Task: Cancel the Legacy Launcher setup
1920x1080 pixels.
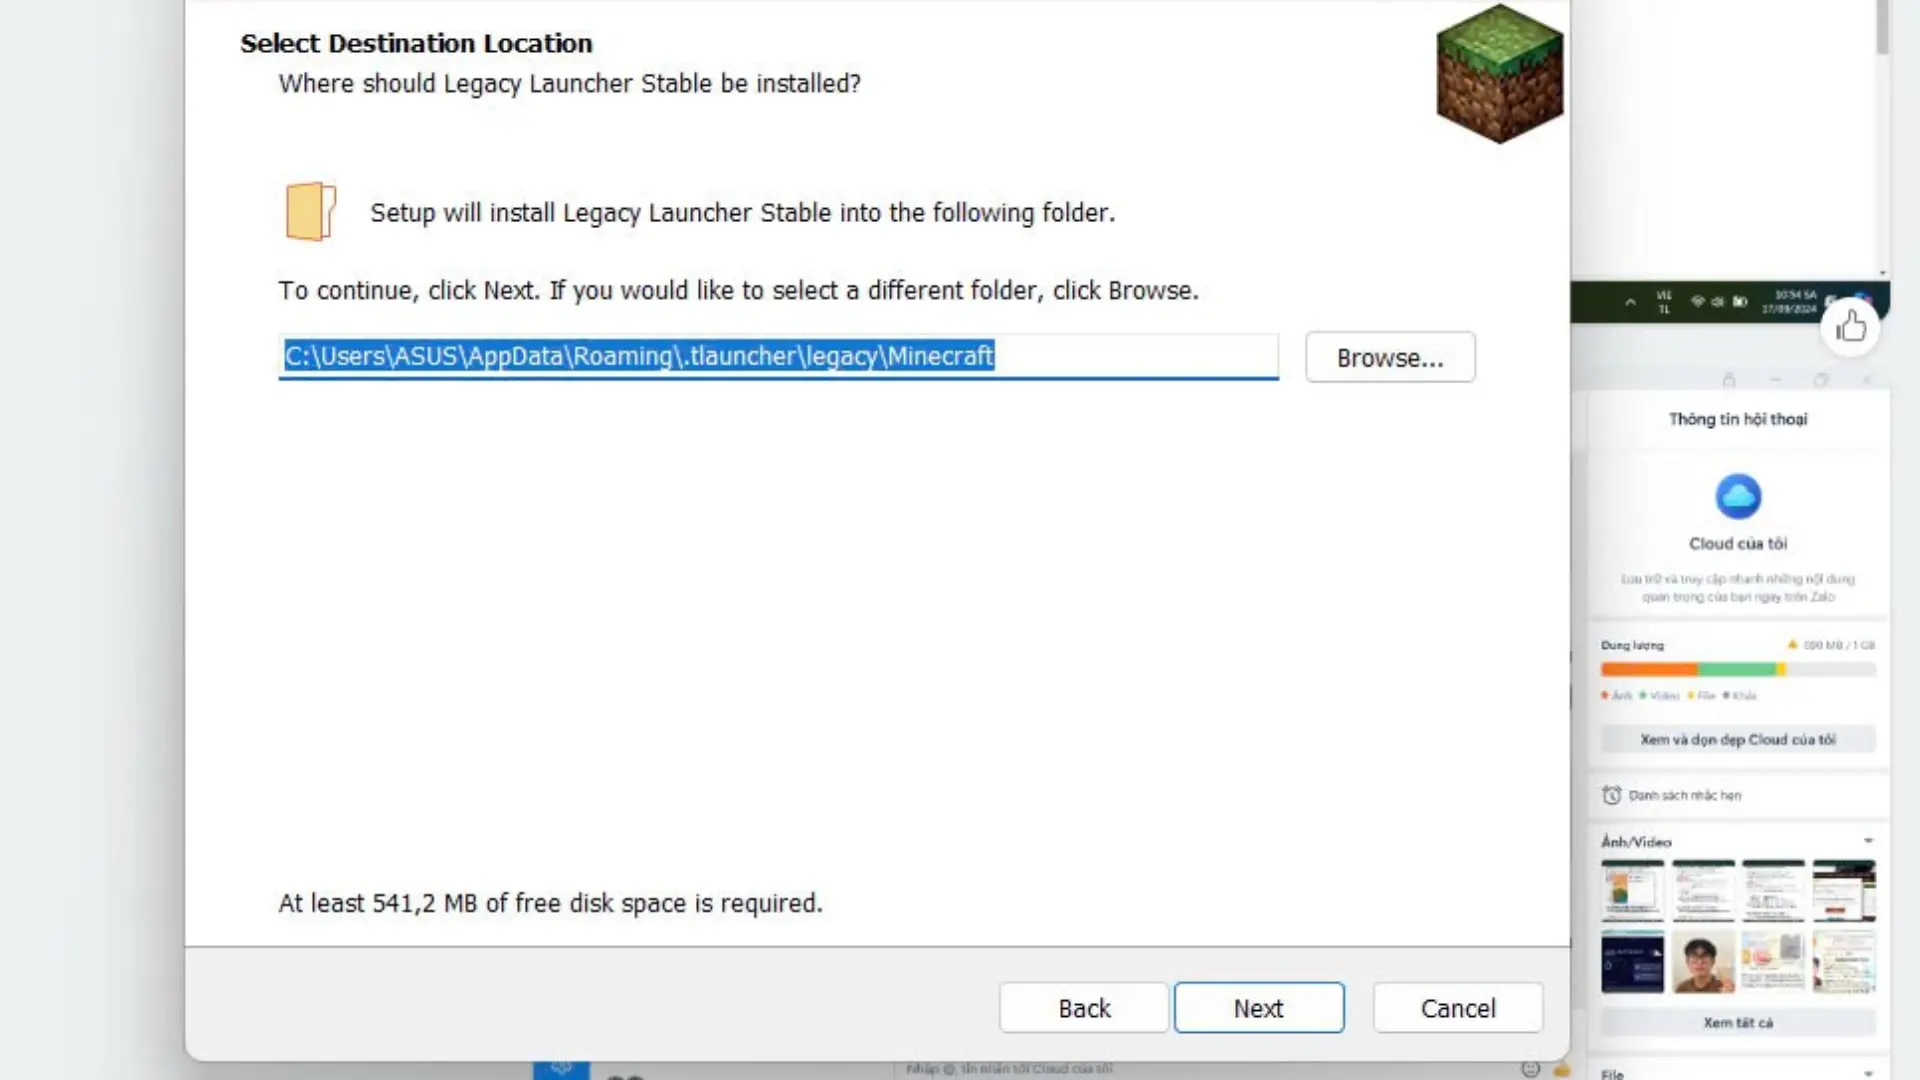Action: point(1458,1008)
